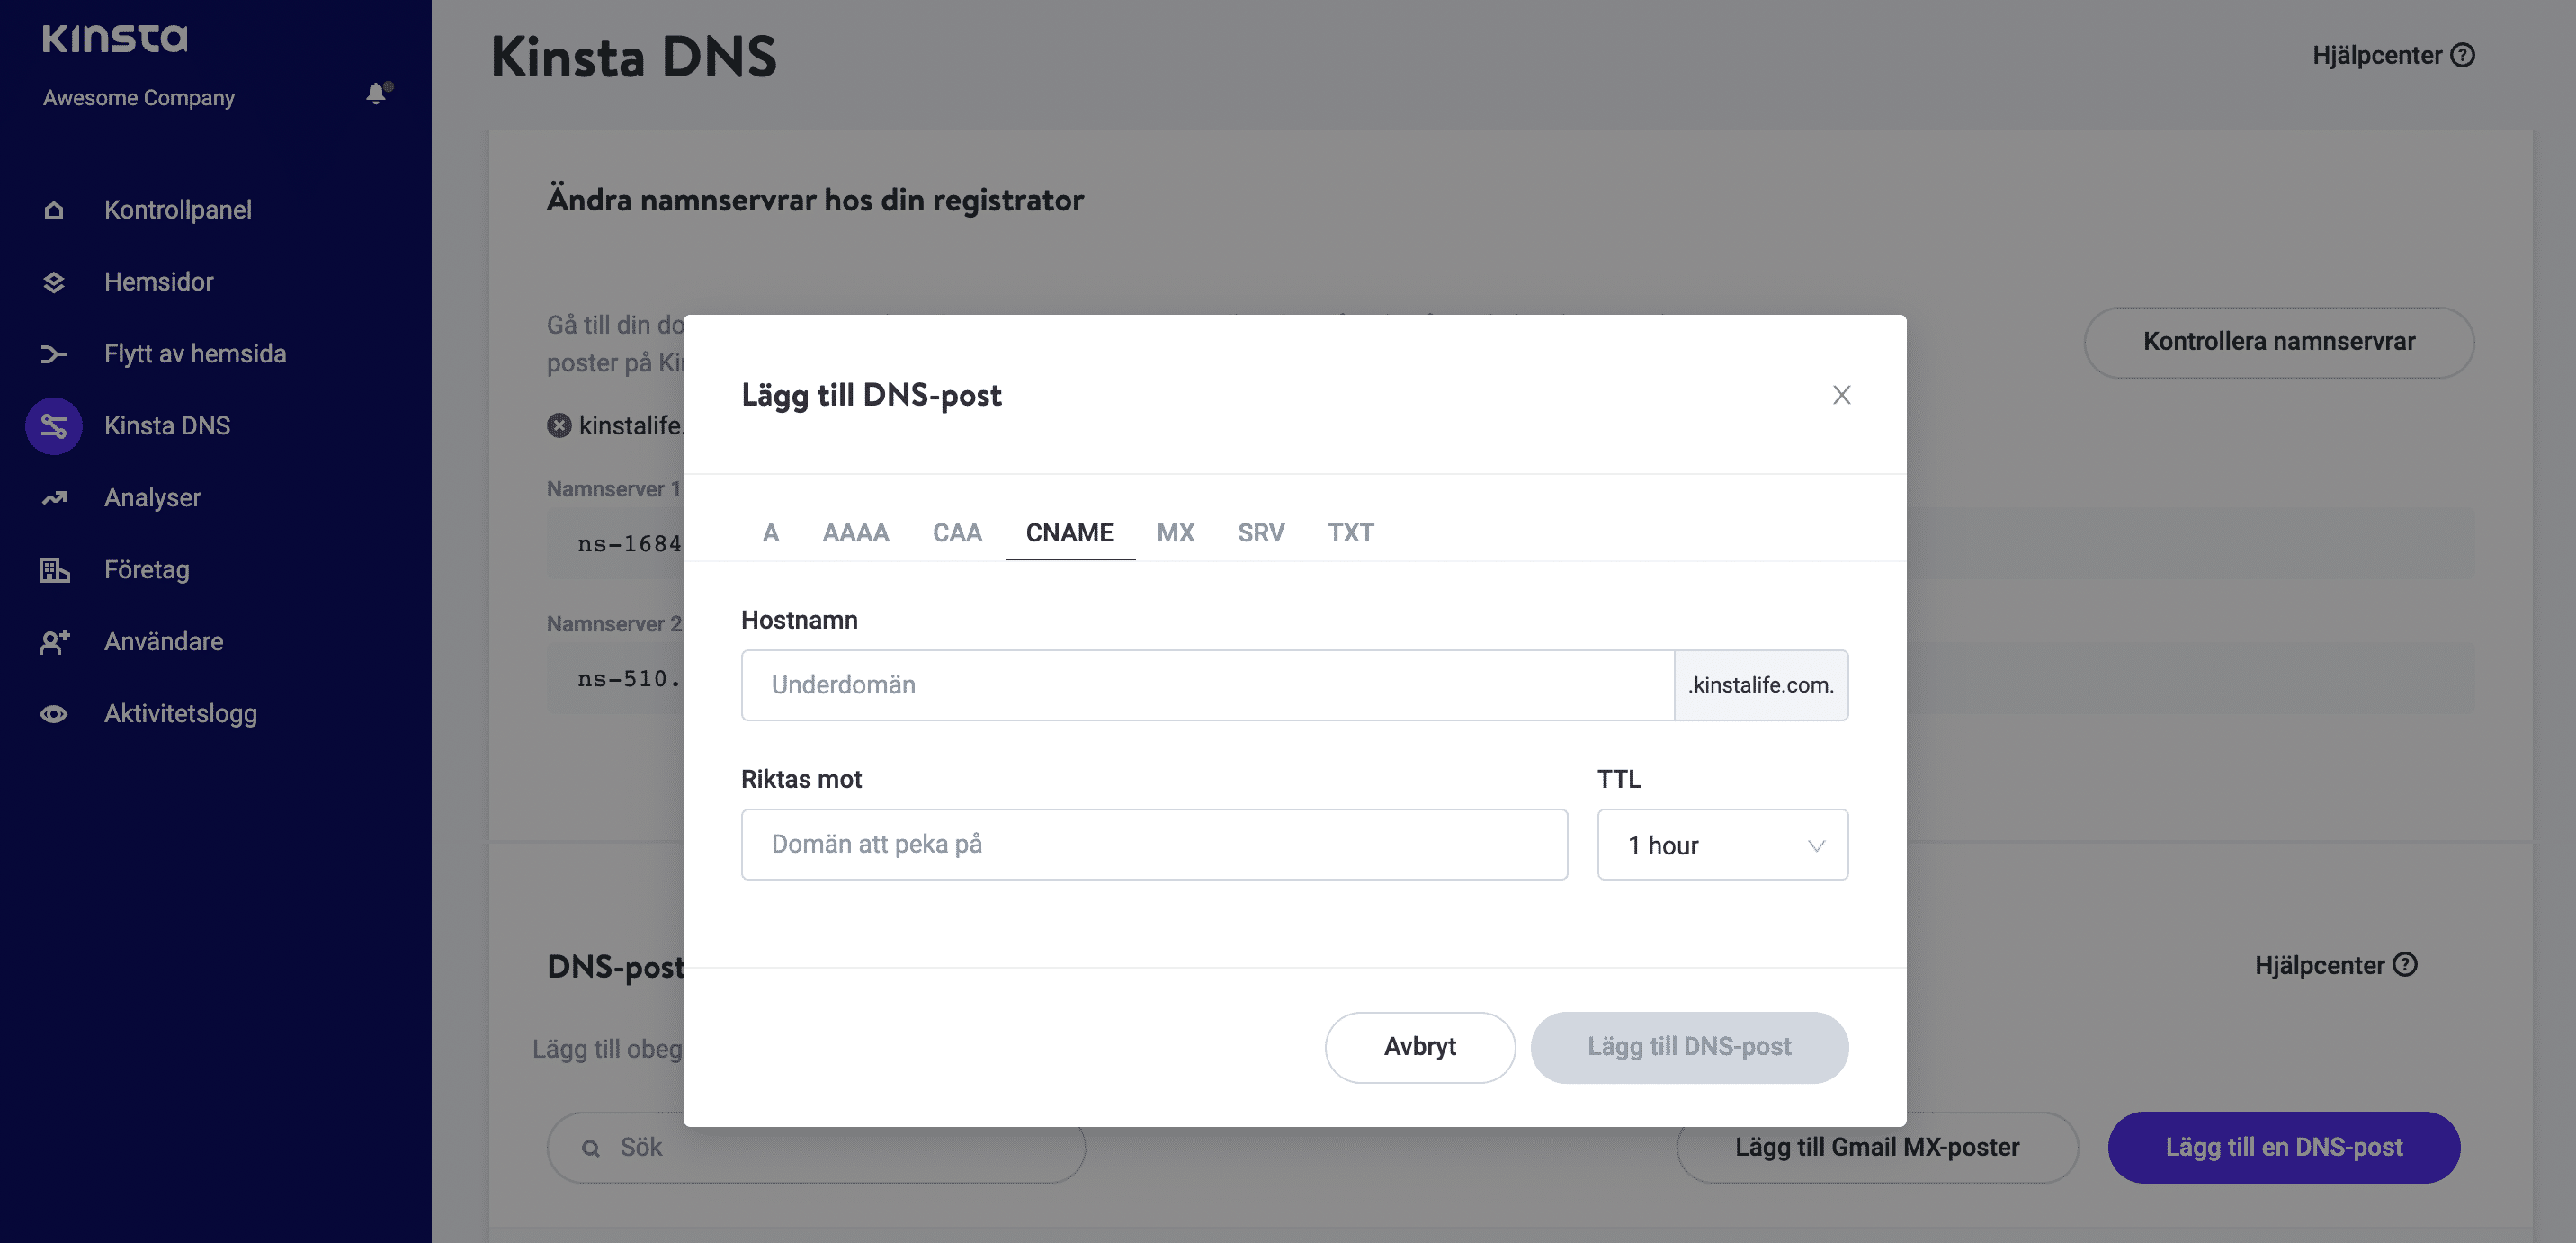Open the TTL 1 hour dropdown
Image resolution: width=2576 pixels, height=1243 pixels.
(x=1722, y=845)
